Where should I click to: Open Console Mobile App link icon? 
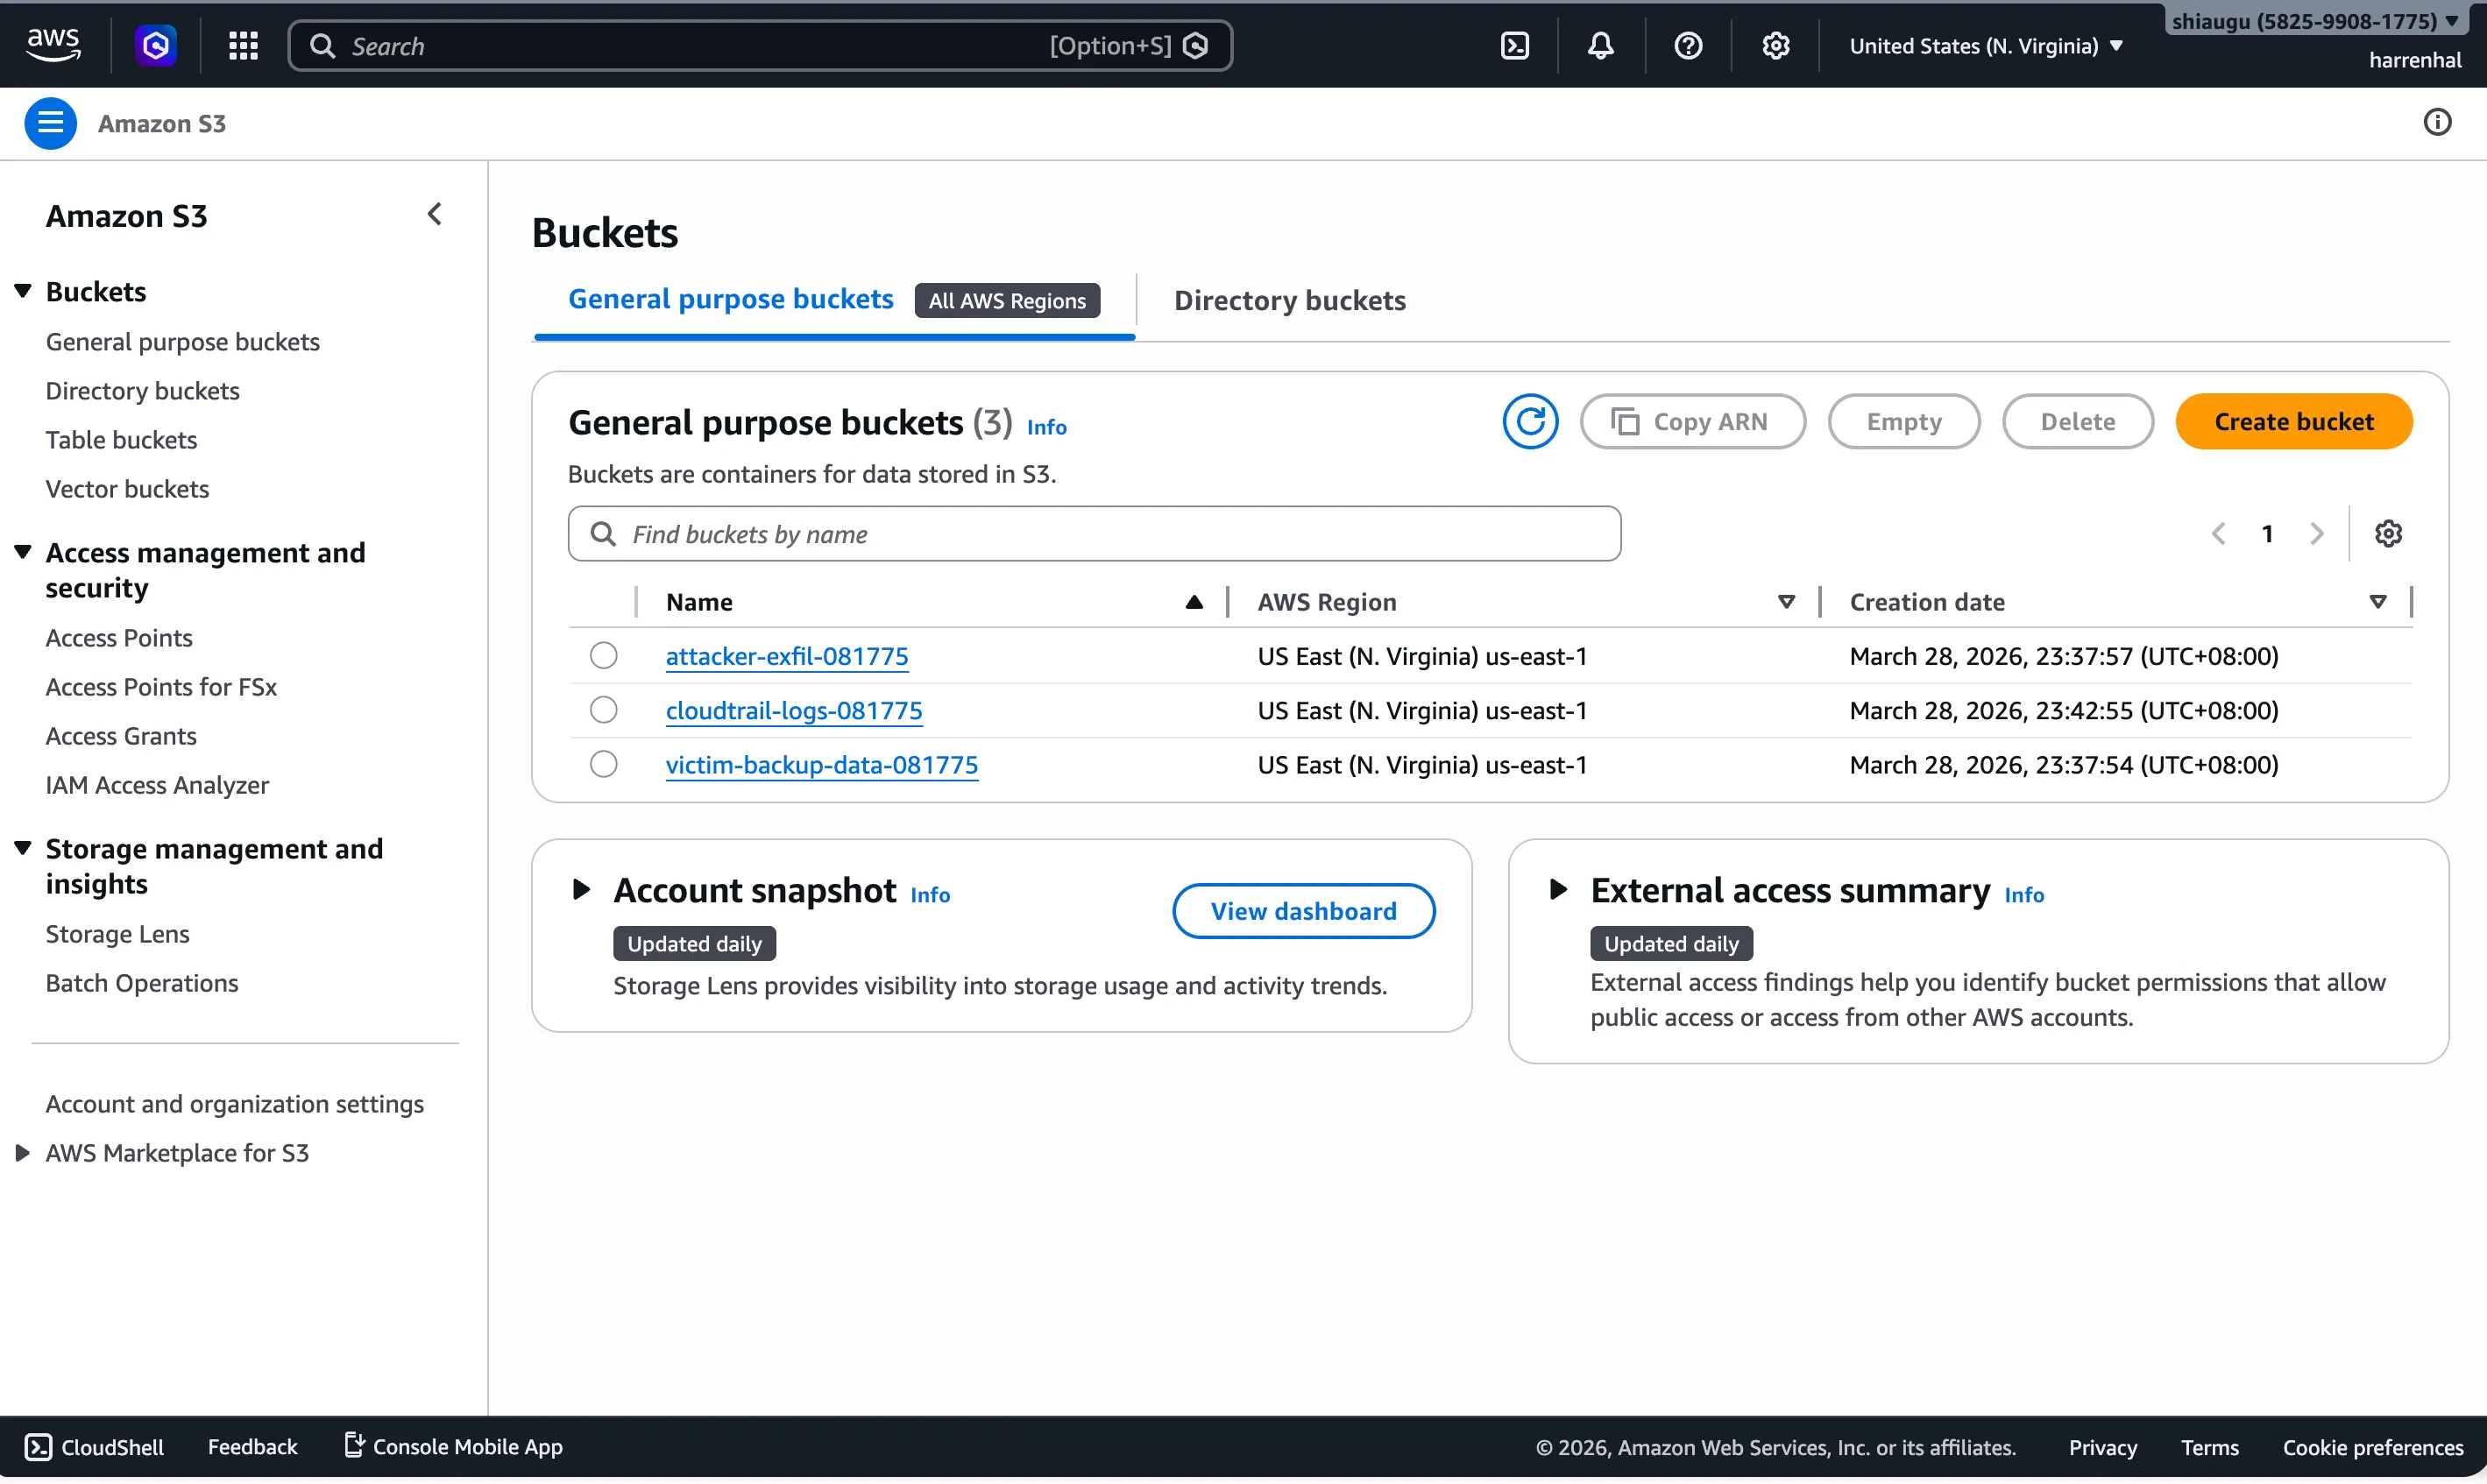click(x=354, y=1445)
